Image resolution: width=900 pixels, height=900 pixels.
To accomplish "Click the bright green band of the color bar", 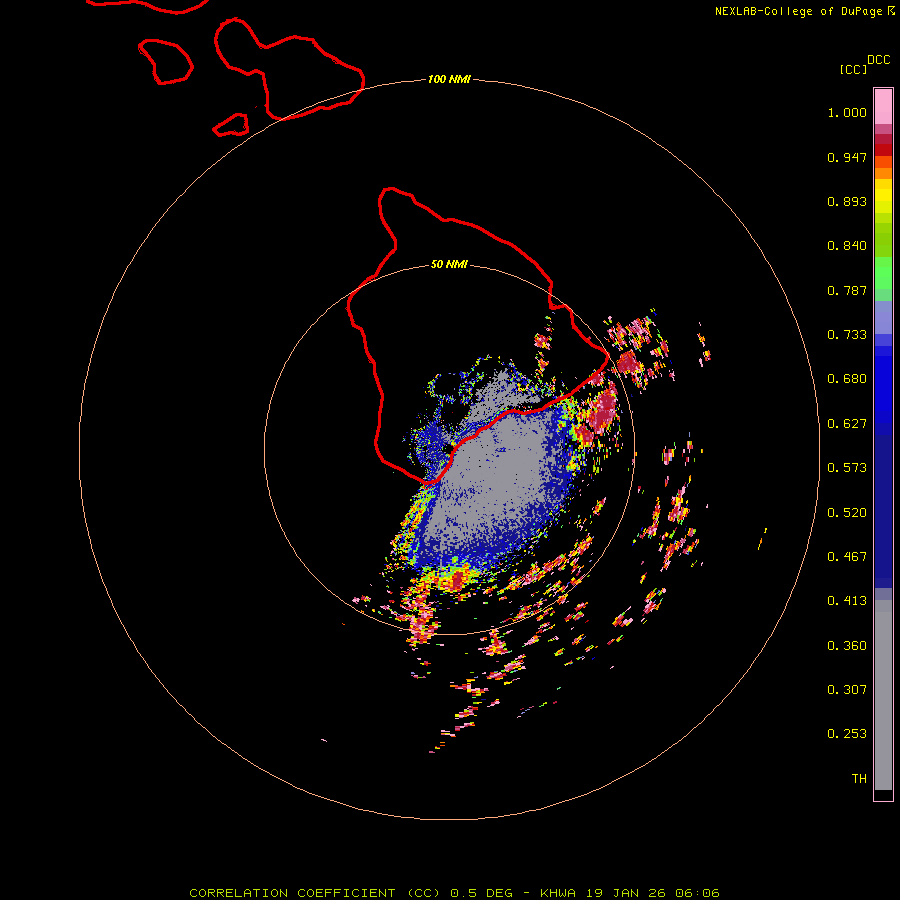I will [x=883, y=272].
